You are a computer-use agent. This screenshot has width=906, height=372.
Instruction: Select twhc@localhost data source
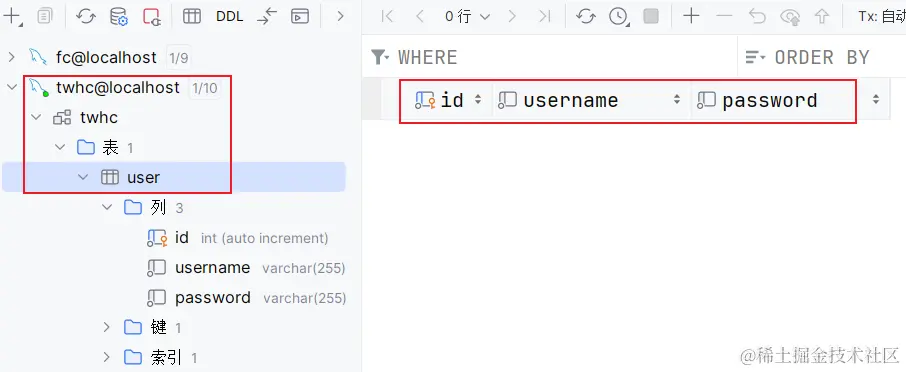[118, 87]
